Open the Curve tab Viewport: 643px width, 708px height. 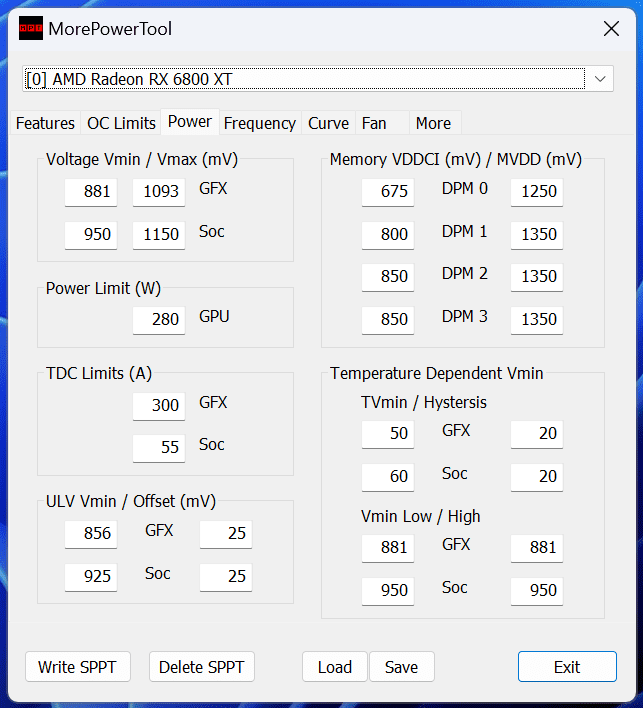coord(328,123)
